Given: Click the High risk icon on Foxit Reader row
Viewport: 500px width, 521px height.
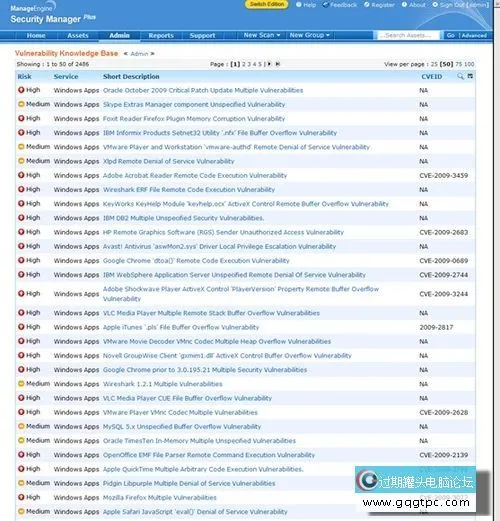Looking at the screenshot, I should tap(21, 118).
